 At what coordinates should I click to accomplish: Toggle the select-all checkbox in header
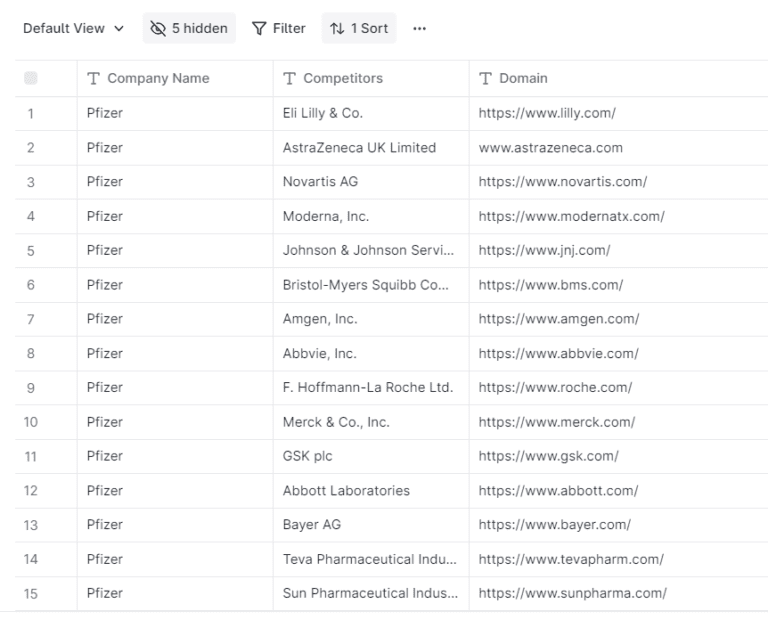tap(31, 78)
